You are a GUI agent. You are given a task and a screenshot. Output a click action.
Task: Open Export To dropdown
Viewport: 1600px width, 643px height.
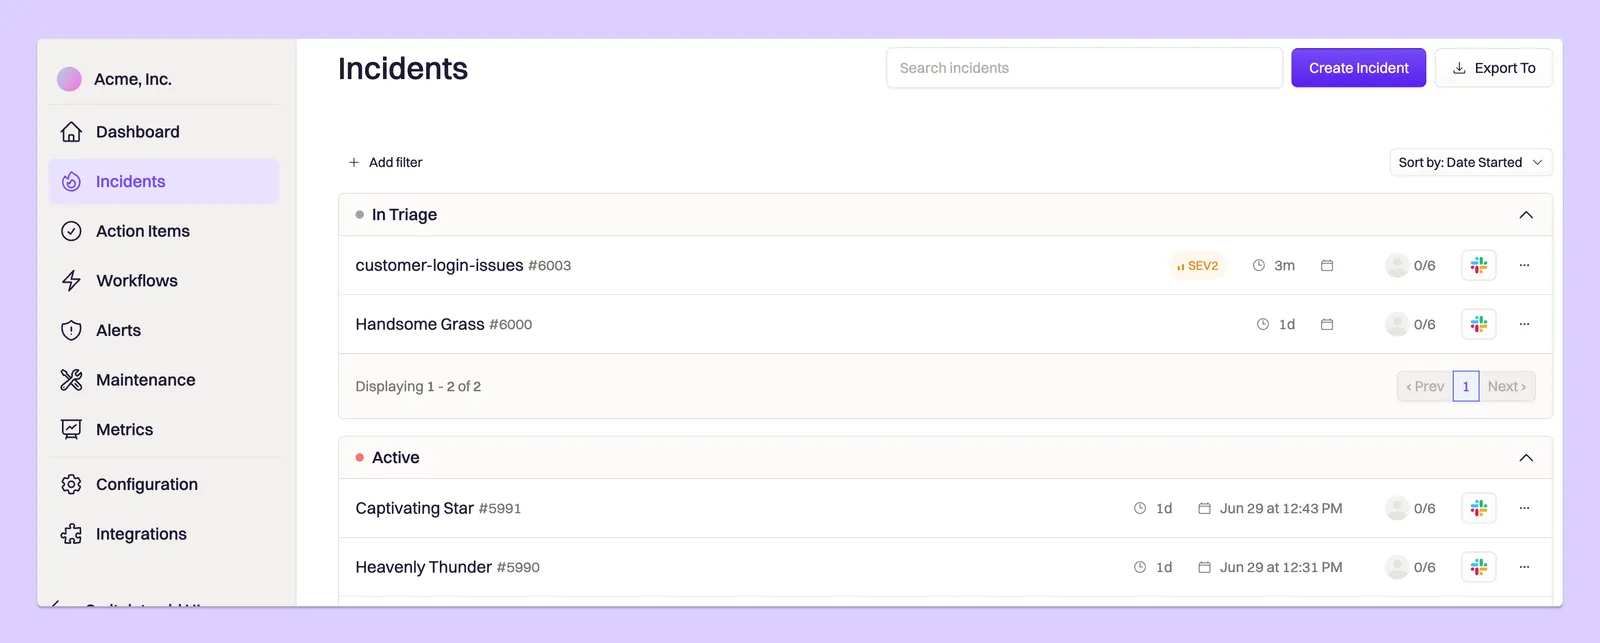point(1494,68)
